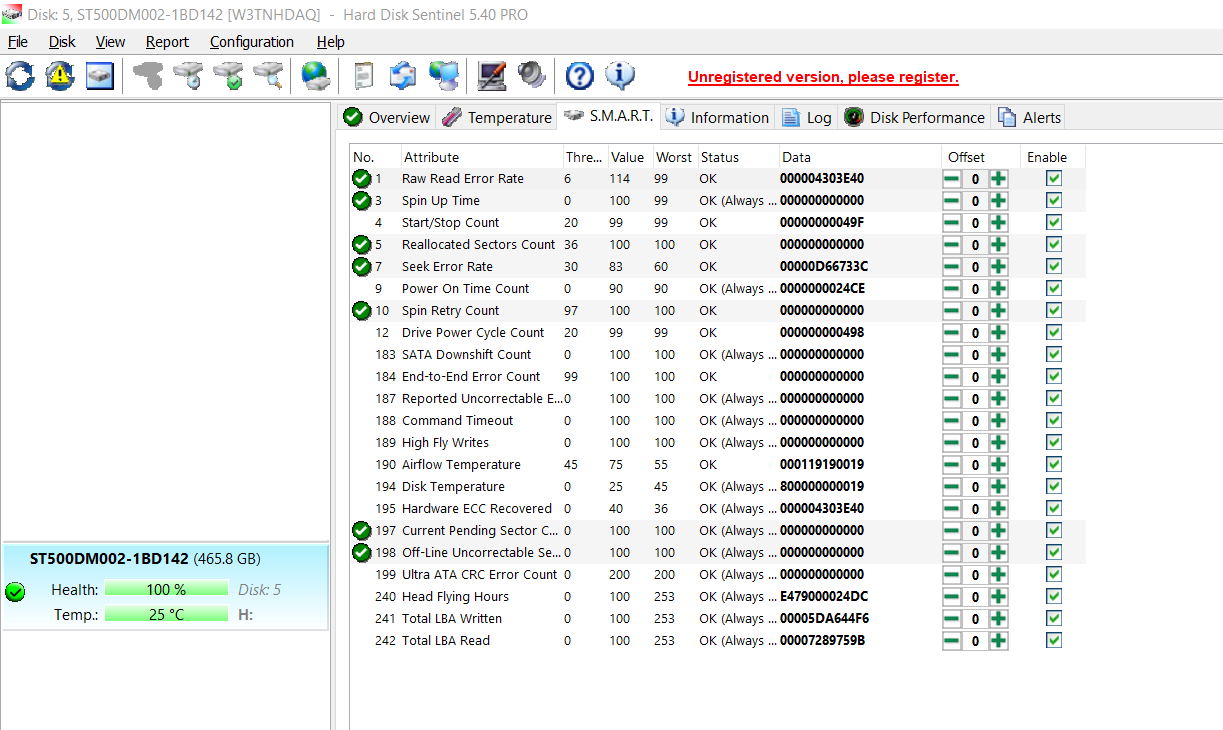Click the green health check icon by Health
Viewport: 1223px width, 730px height.
(15, 592)
